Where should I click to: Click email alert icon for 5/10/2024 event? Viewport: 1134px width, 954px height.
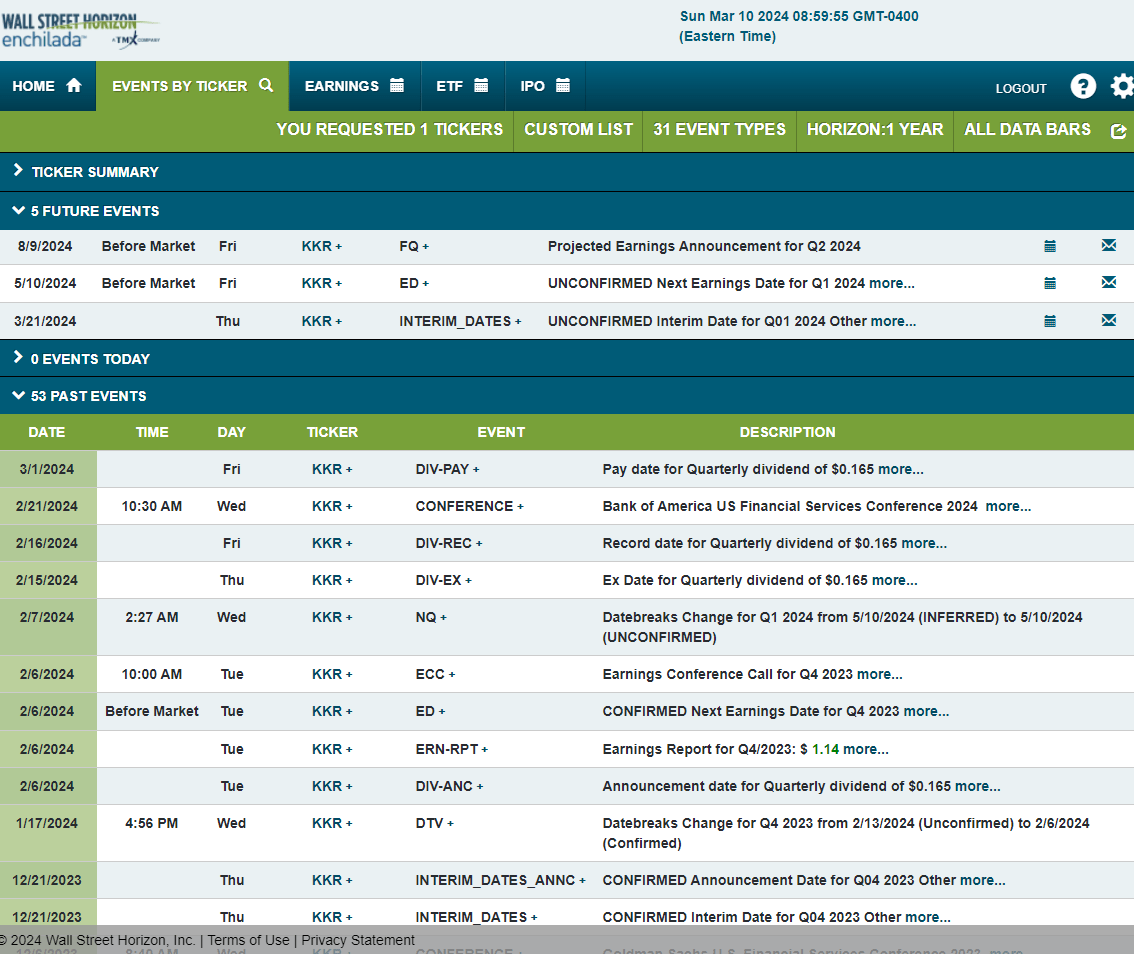(1108, 283)
